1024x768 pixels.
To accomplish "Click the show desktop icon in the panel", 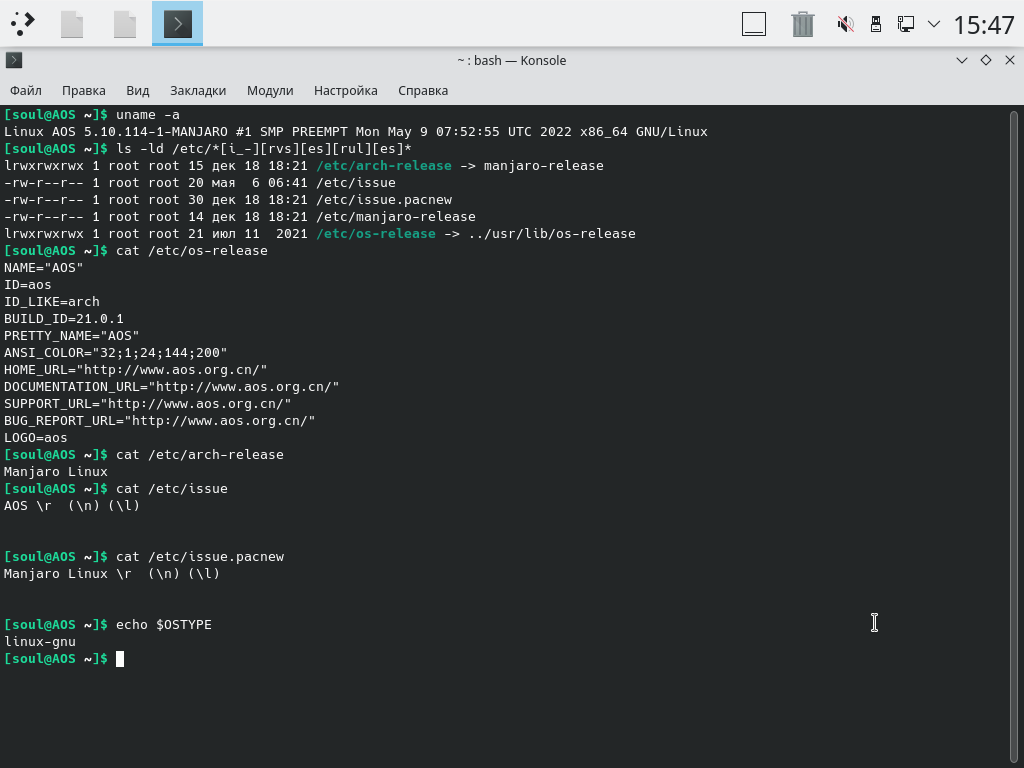I will point(754,24).
